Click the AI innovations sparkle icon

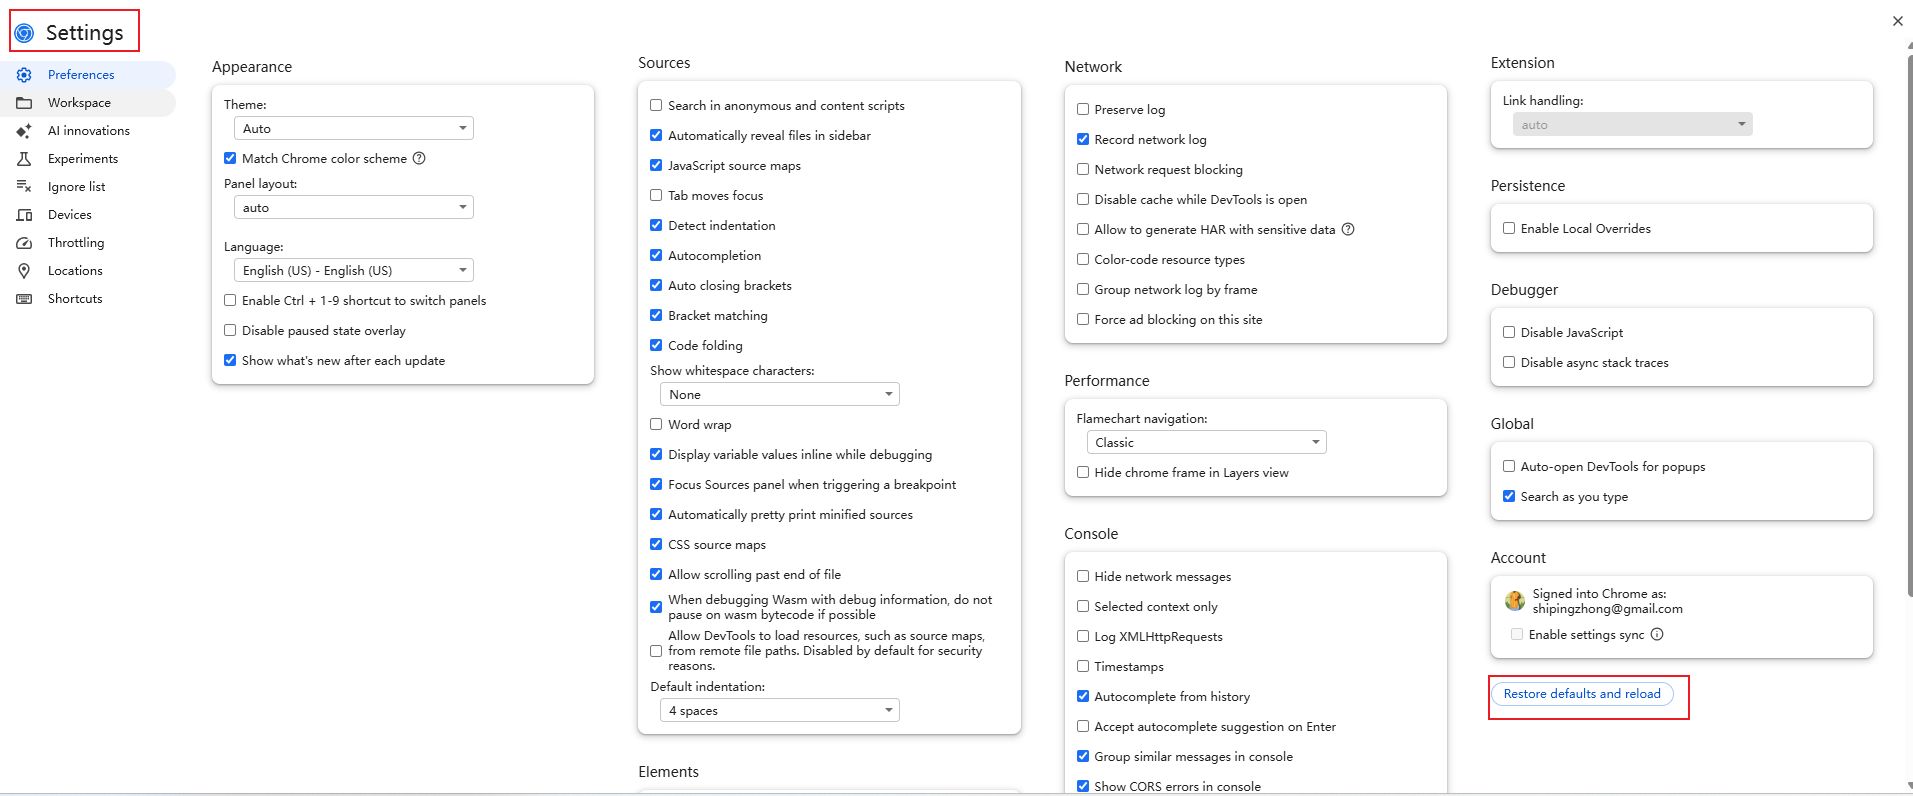click(x=25, y=131)
